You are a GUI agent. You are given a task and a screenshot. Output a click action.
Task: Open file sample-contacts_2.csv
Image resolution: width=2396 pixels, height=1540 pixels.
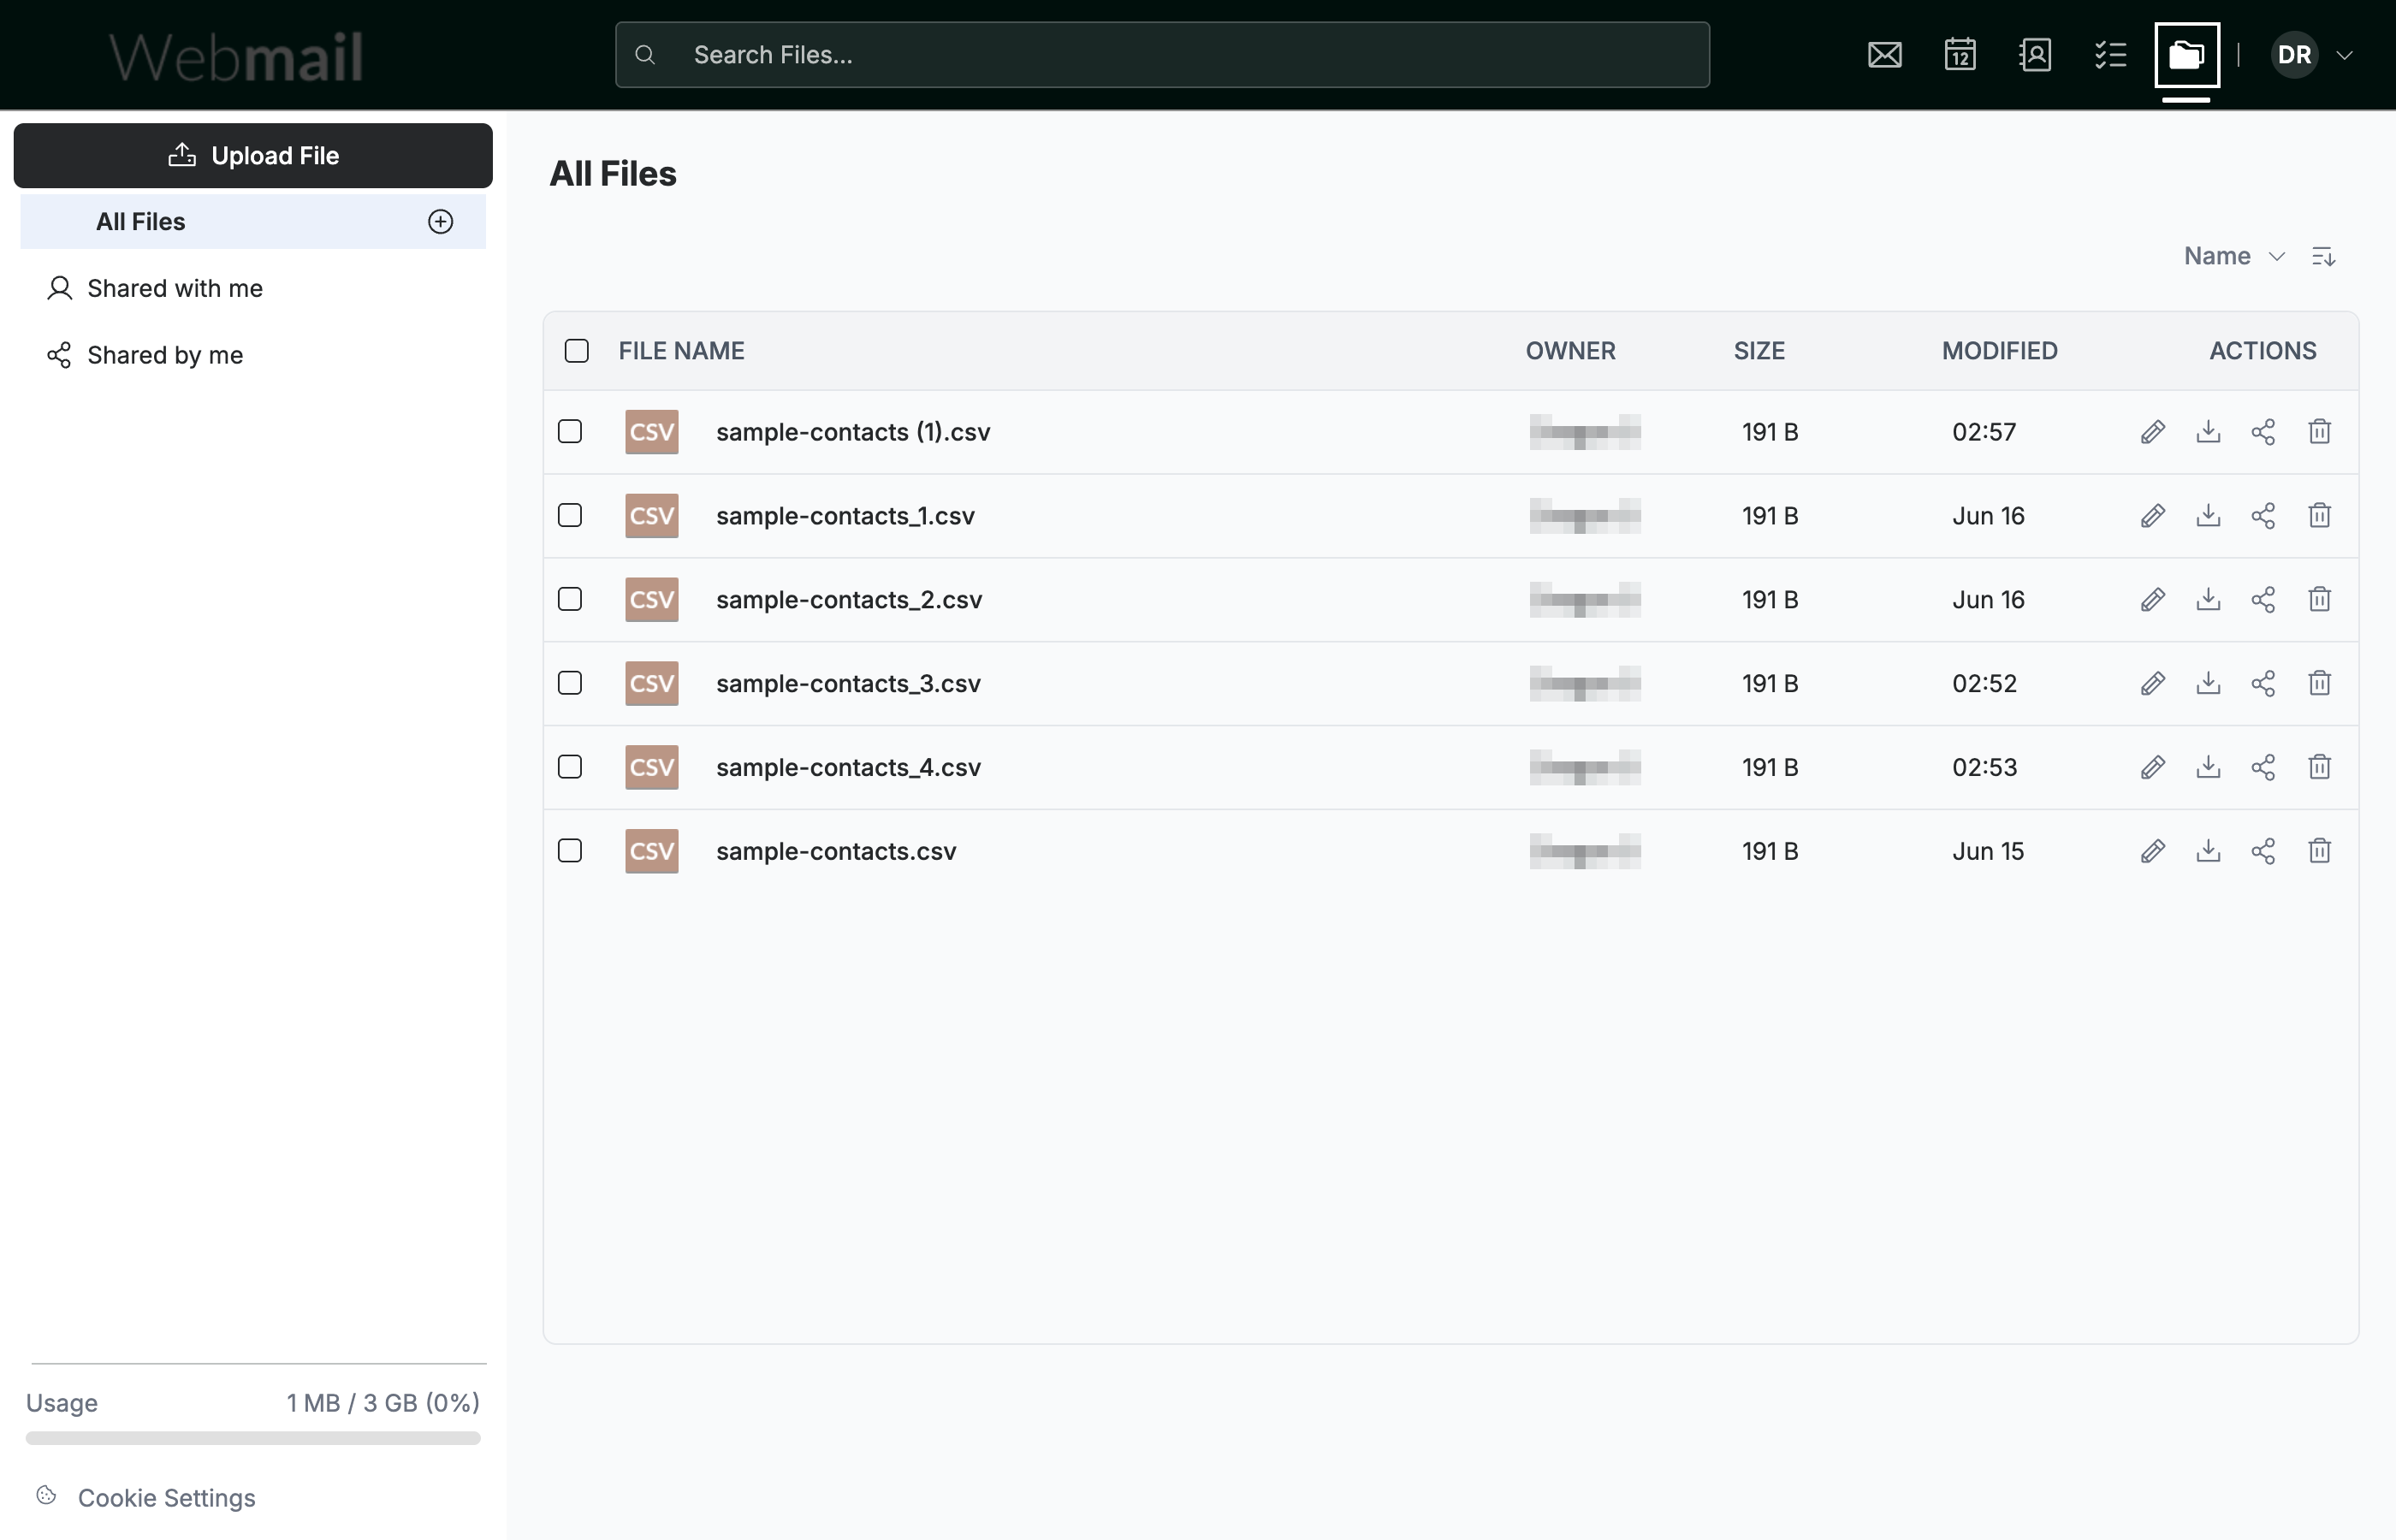[849, 600]
